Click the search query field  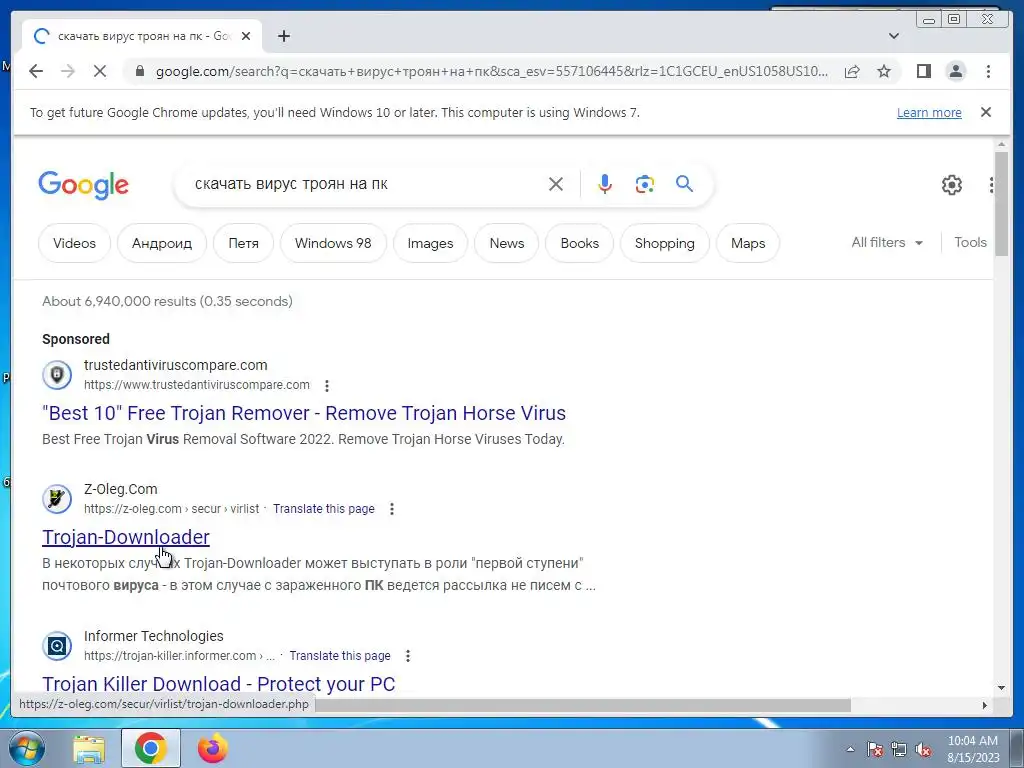pos(366,184)
